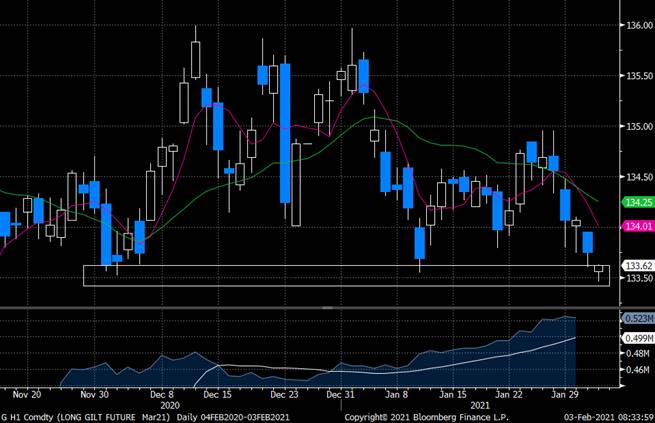Click the 0.48M axis label
This screenshot has width=655, height=423.
click(637, 354)
